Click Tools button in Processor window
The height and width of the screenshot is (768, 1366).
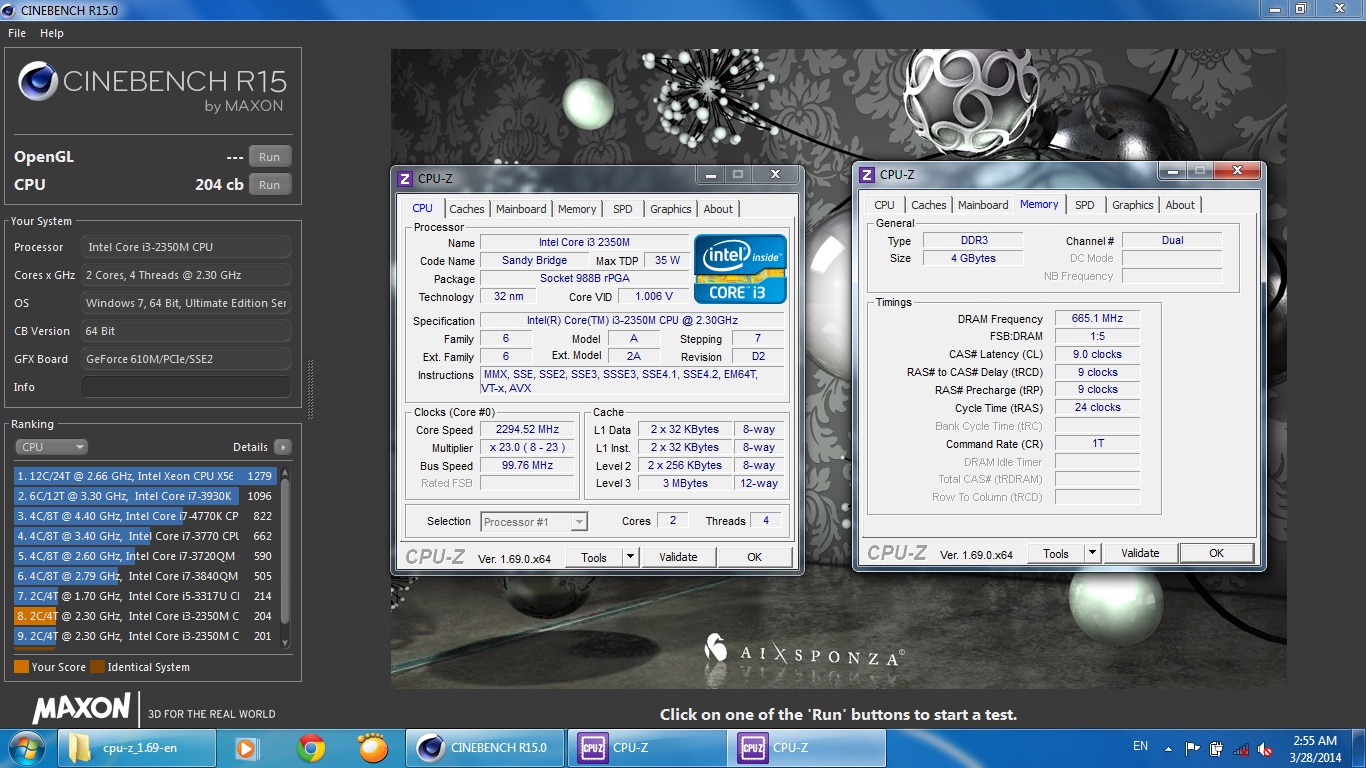coord(594,557)
